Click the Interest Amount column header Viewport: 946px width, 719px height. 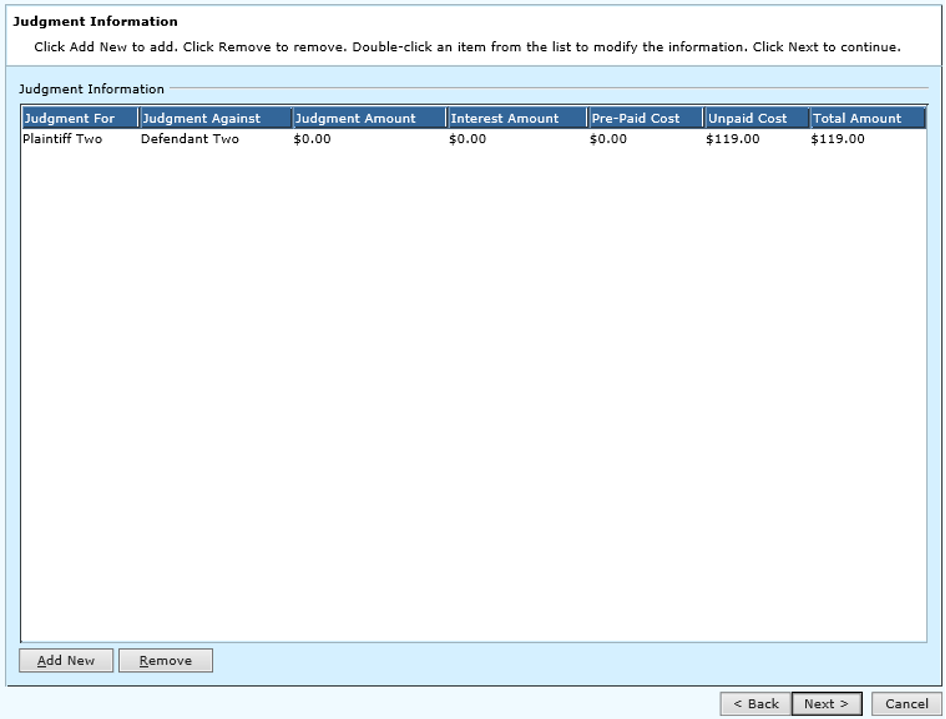pyautogui.click(x=516, y=118)
